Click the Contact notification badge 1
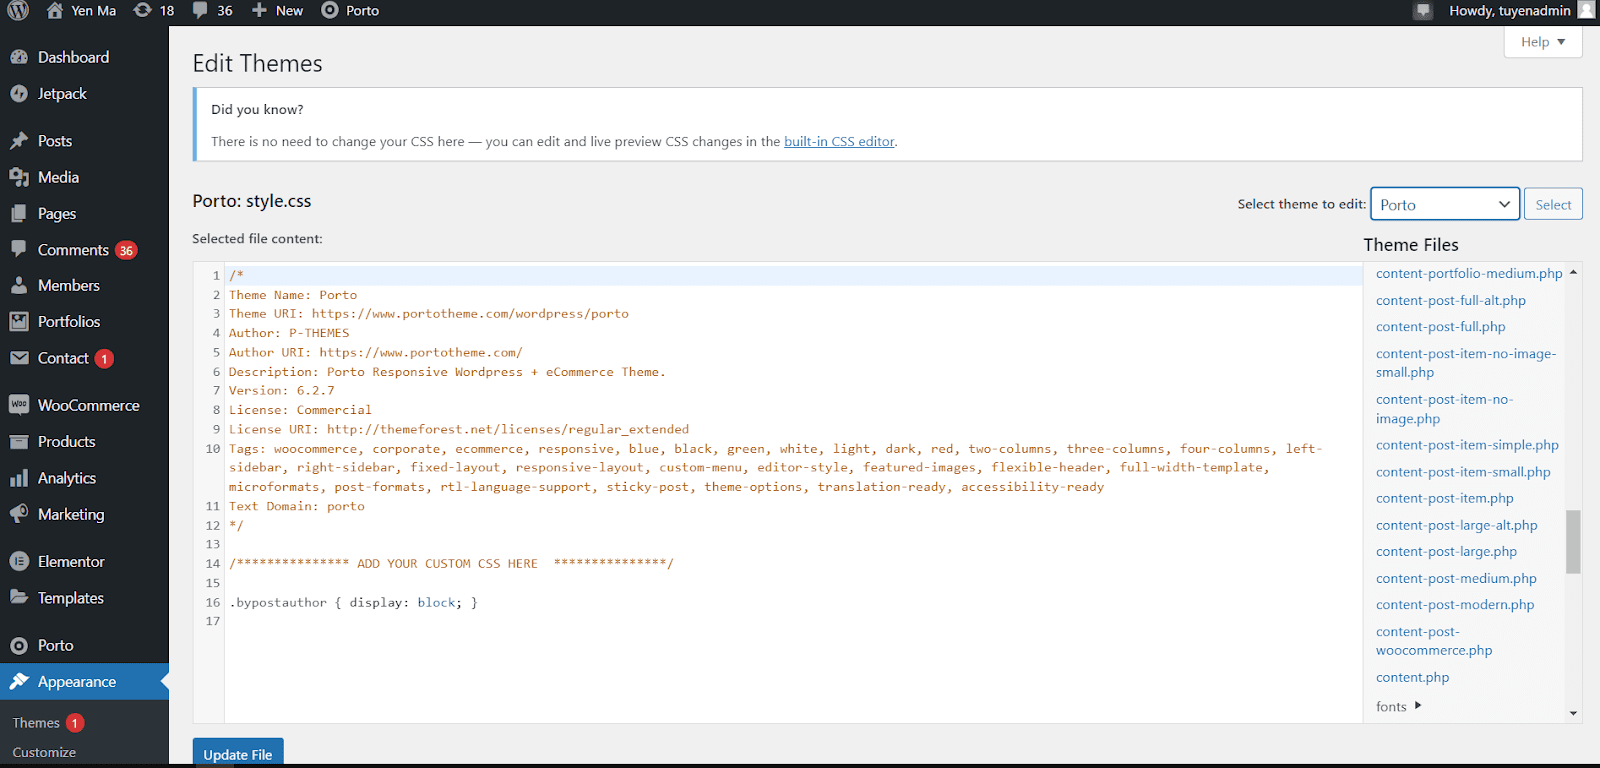Viewport: 1600px width, 768px height. [104, 358]
